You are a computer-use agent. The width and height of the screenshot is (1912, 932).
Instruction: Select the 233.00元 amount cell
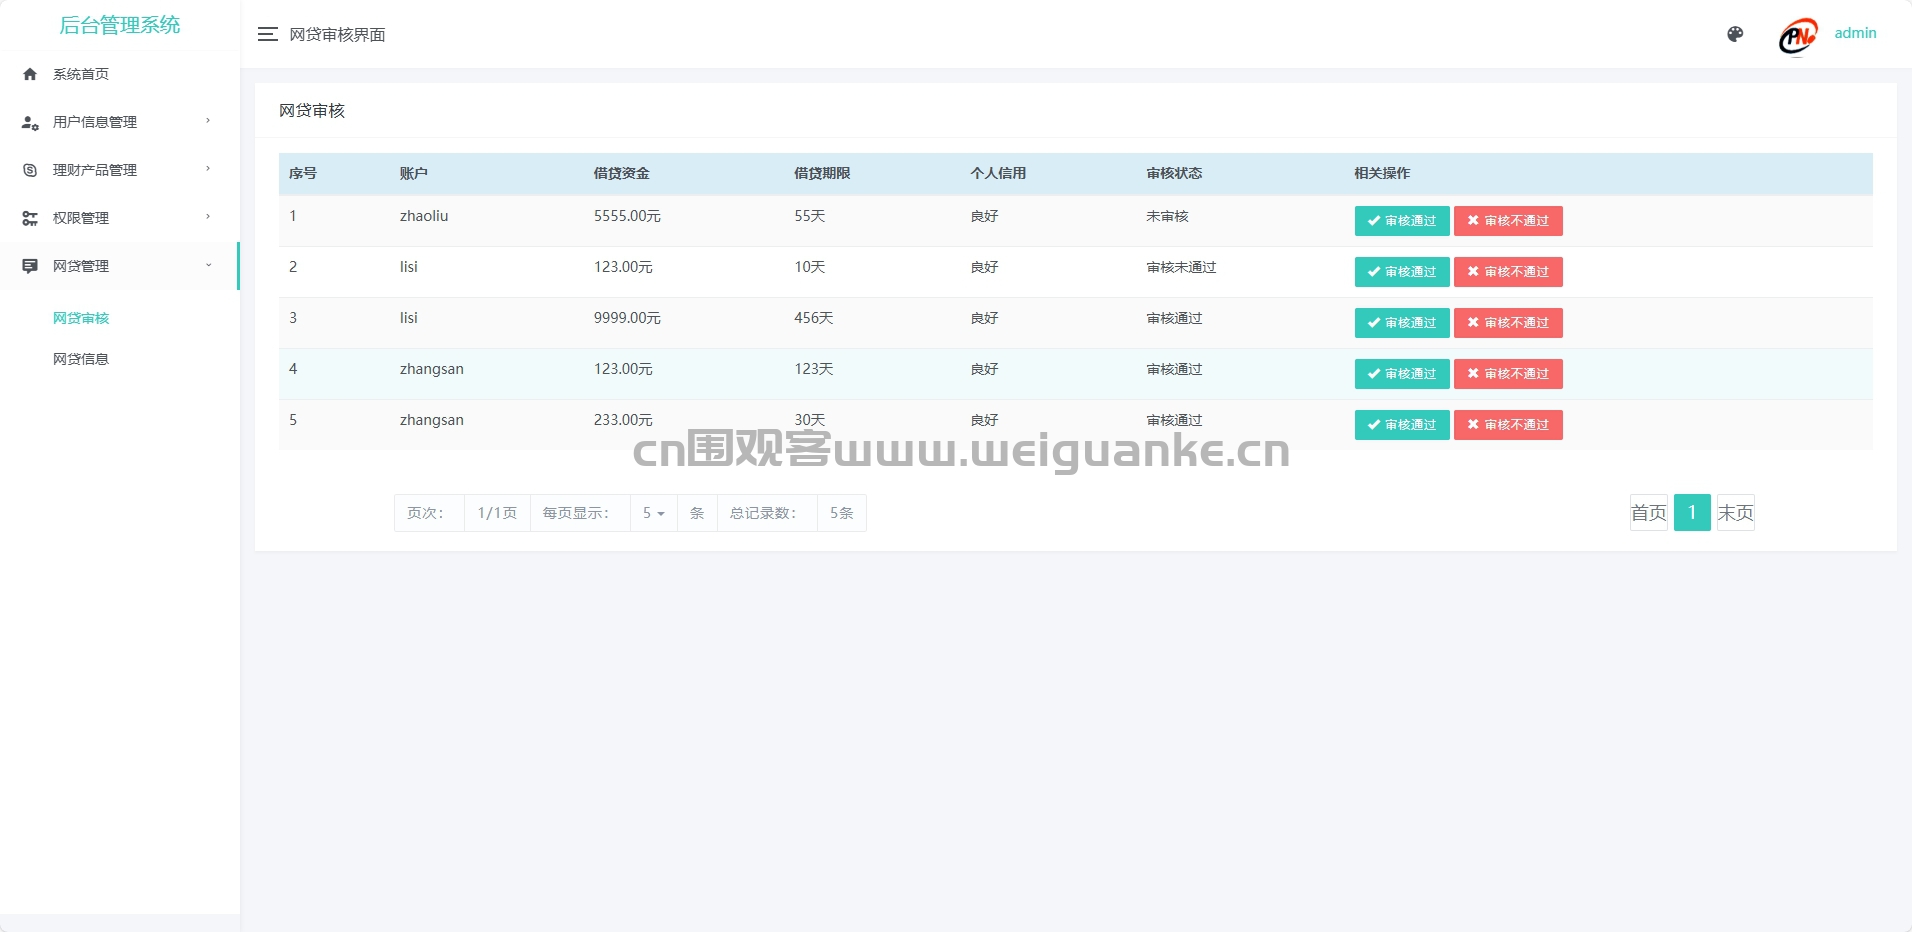click(x=623, y=420)
